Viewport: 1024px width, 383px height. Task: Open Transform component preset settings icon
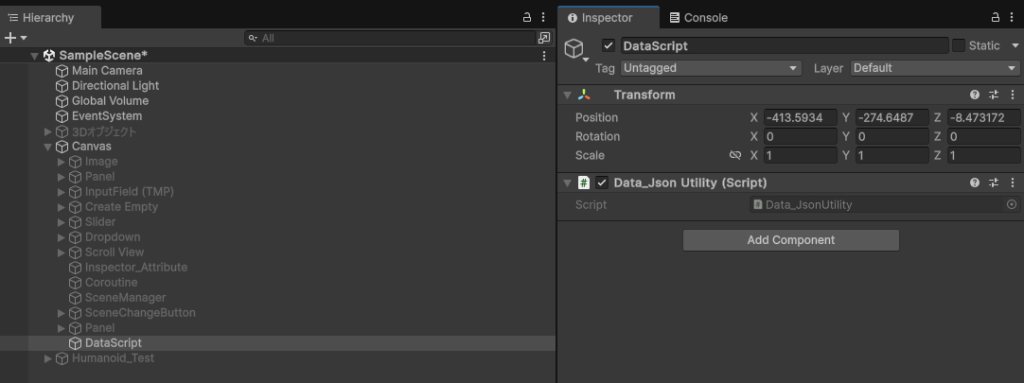(994, 95)
